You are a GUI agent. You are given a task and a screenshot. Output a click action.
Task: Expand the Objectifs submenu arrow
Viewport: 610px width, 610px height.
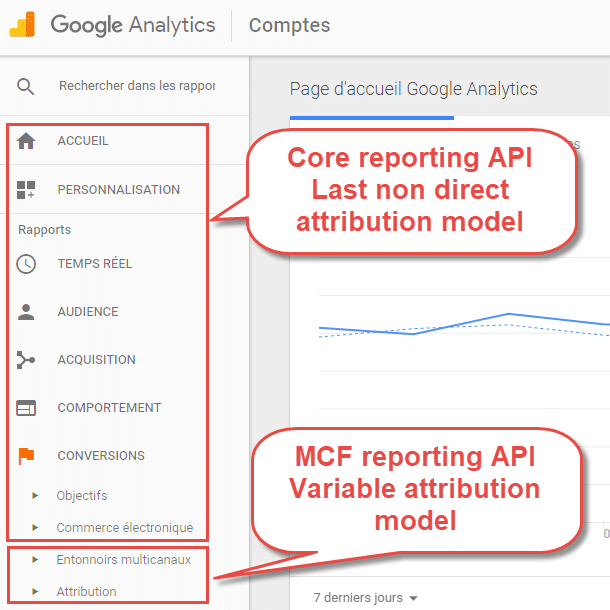(x=35, y=496)
